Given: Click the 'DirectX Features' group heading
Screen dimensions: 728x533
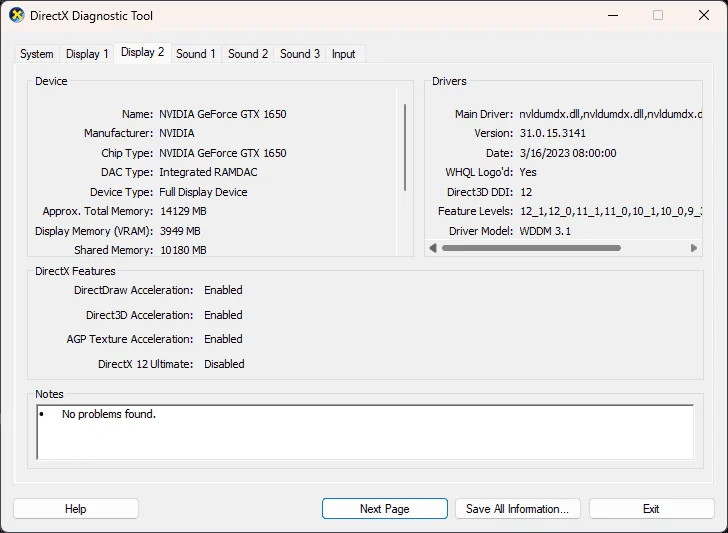Looking at the screenshot, I should [x=75, y=271].
